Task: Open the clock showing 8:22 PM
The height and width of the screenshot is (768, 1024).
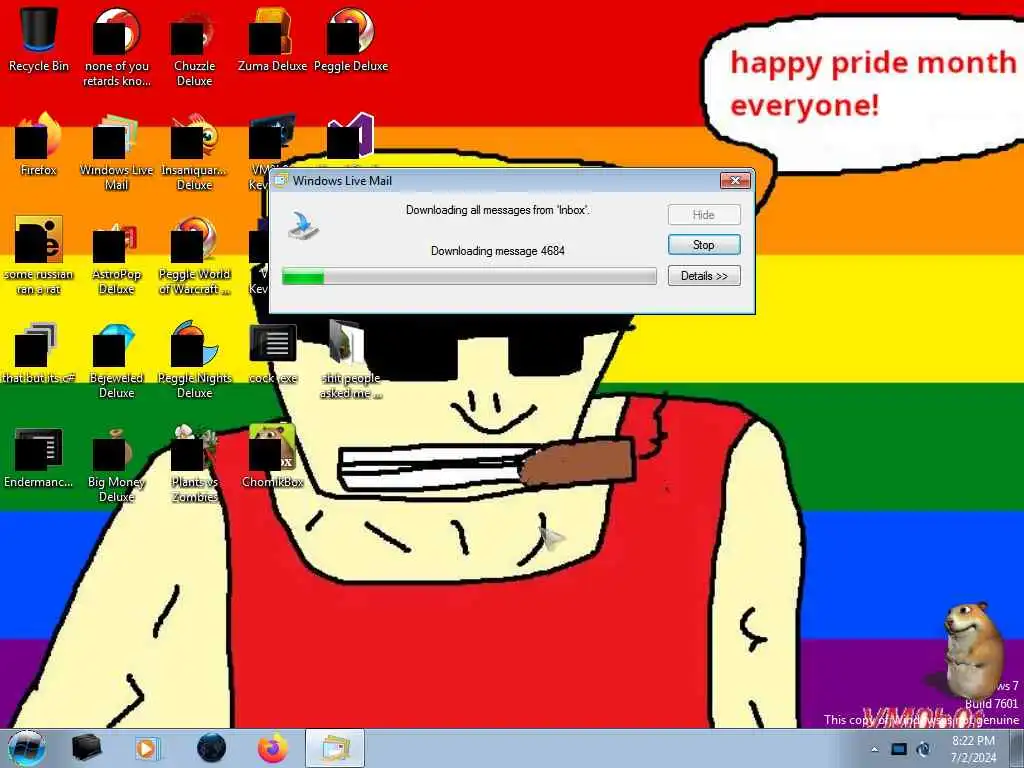Action: point(973,749)
